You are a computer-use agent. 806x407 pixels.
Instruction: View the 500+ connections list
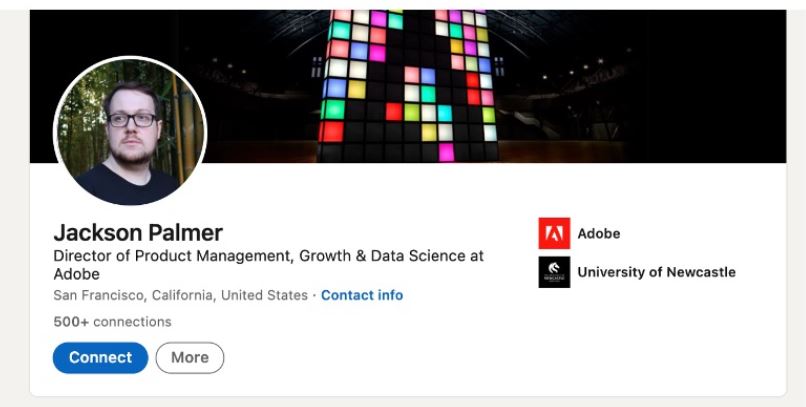(x=112, y=322)
